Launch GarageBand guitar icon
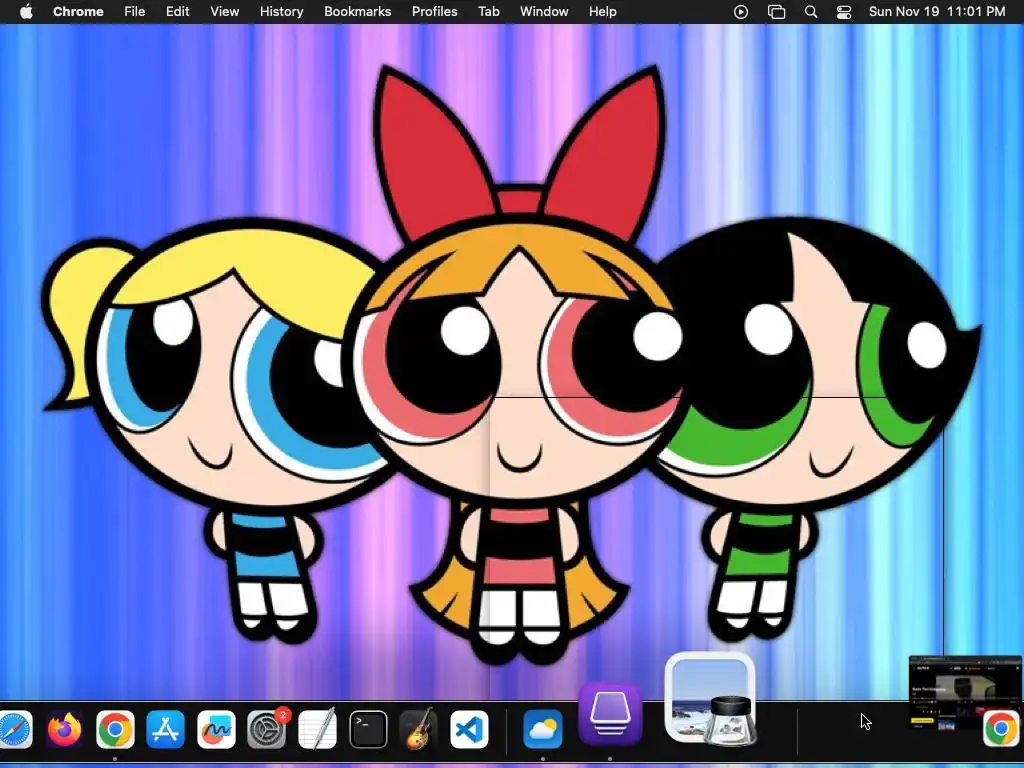 point(418,729)
